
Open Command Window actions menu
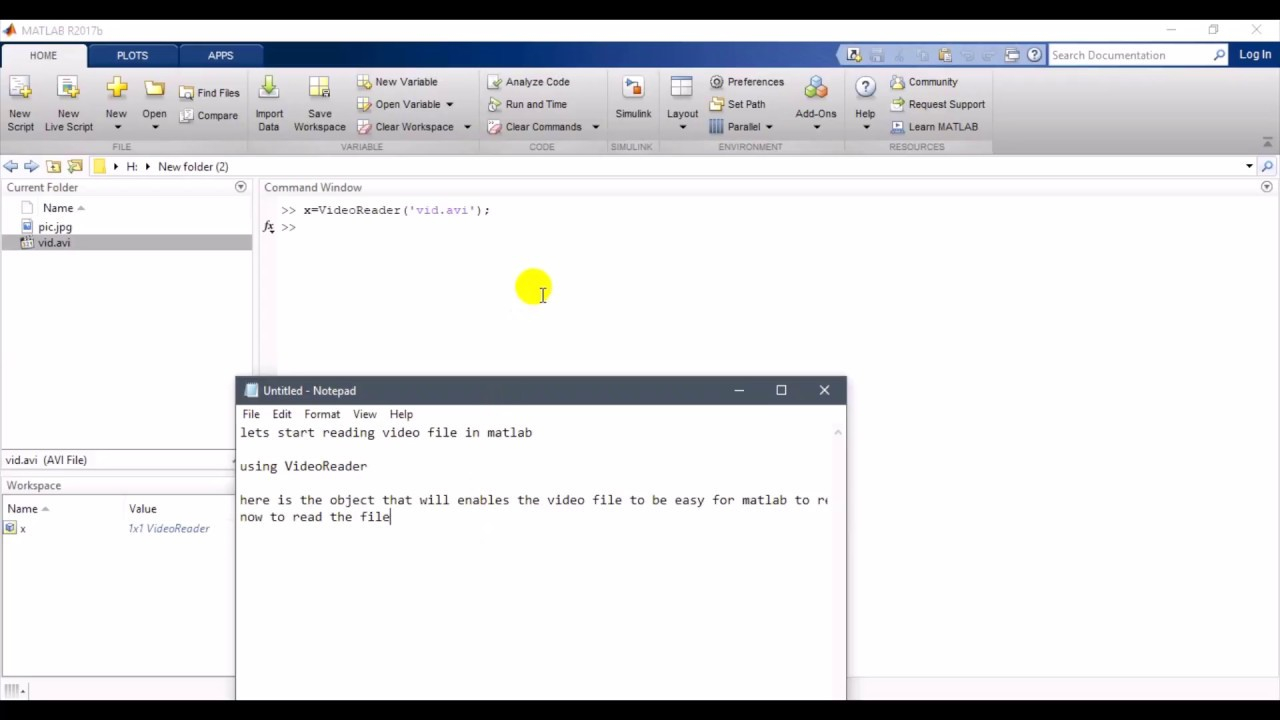[x=1266, y=187]
